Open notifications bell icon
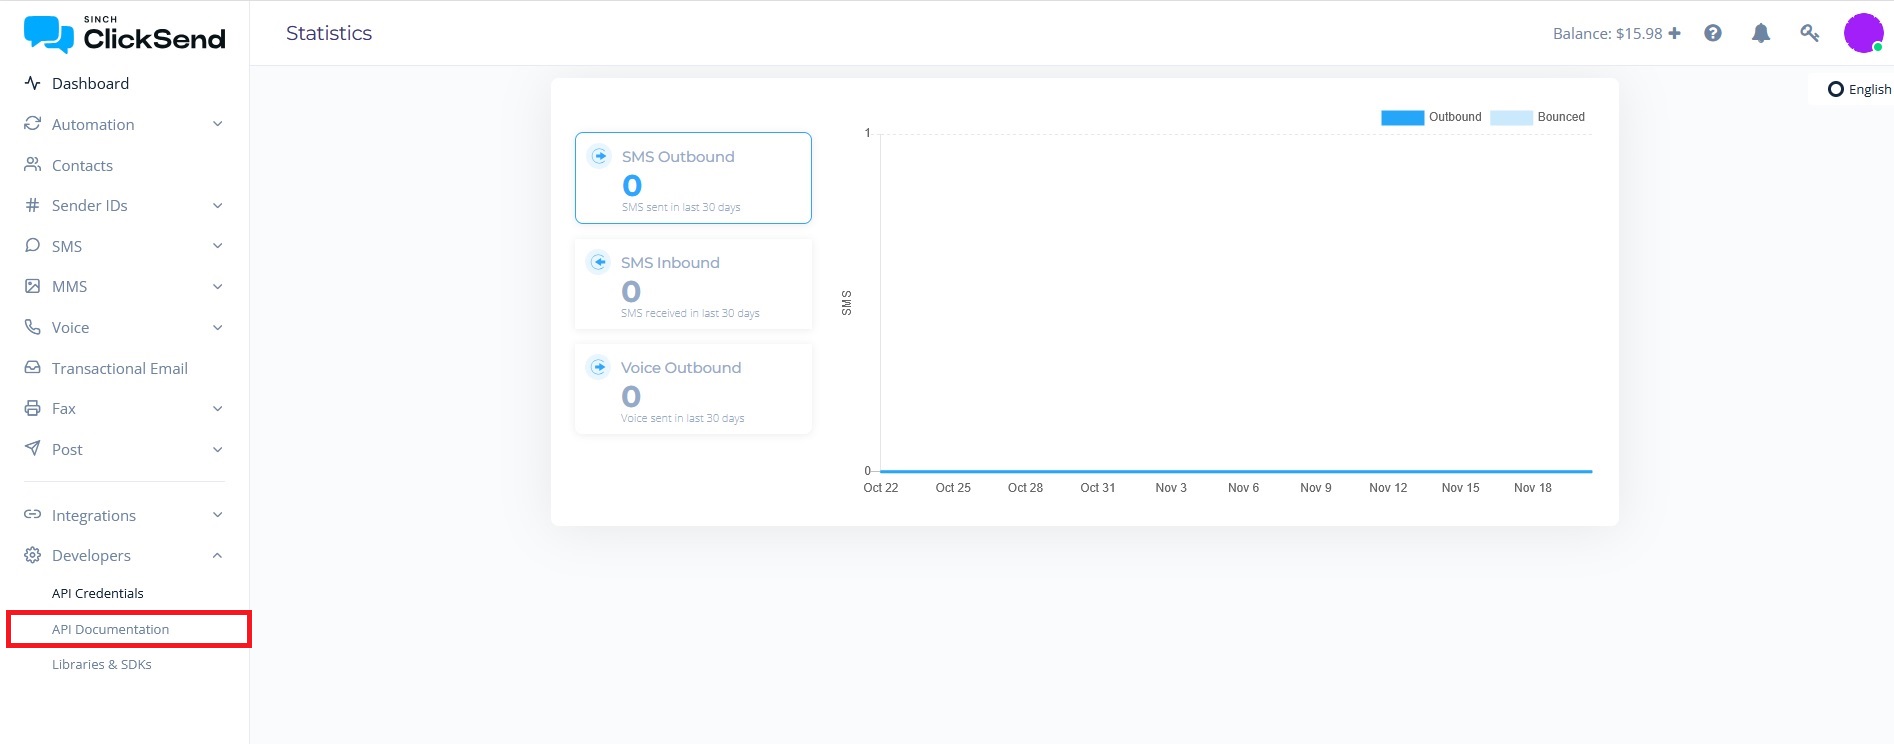This screenshot has height=744, width=1894. tap(1761, 33)
